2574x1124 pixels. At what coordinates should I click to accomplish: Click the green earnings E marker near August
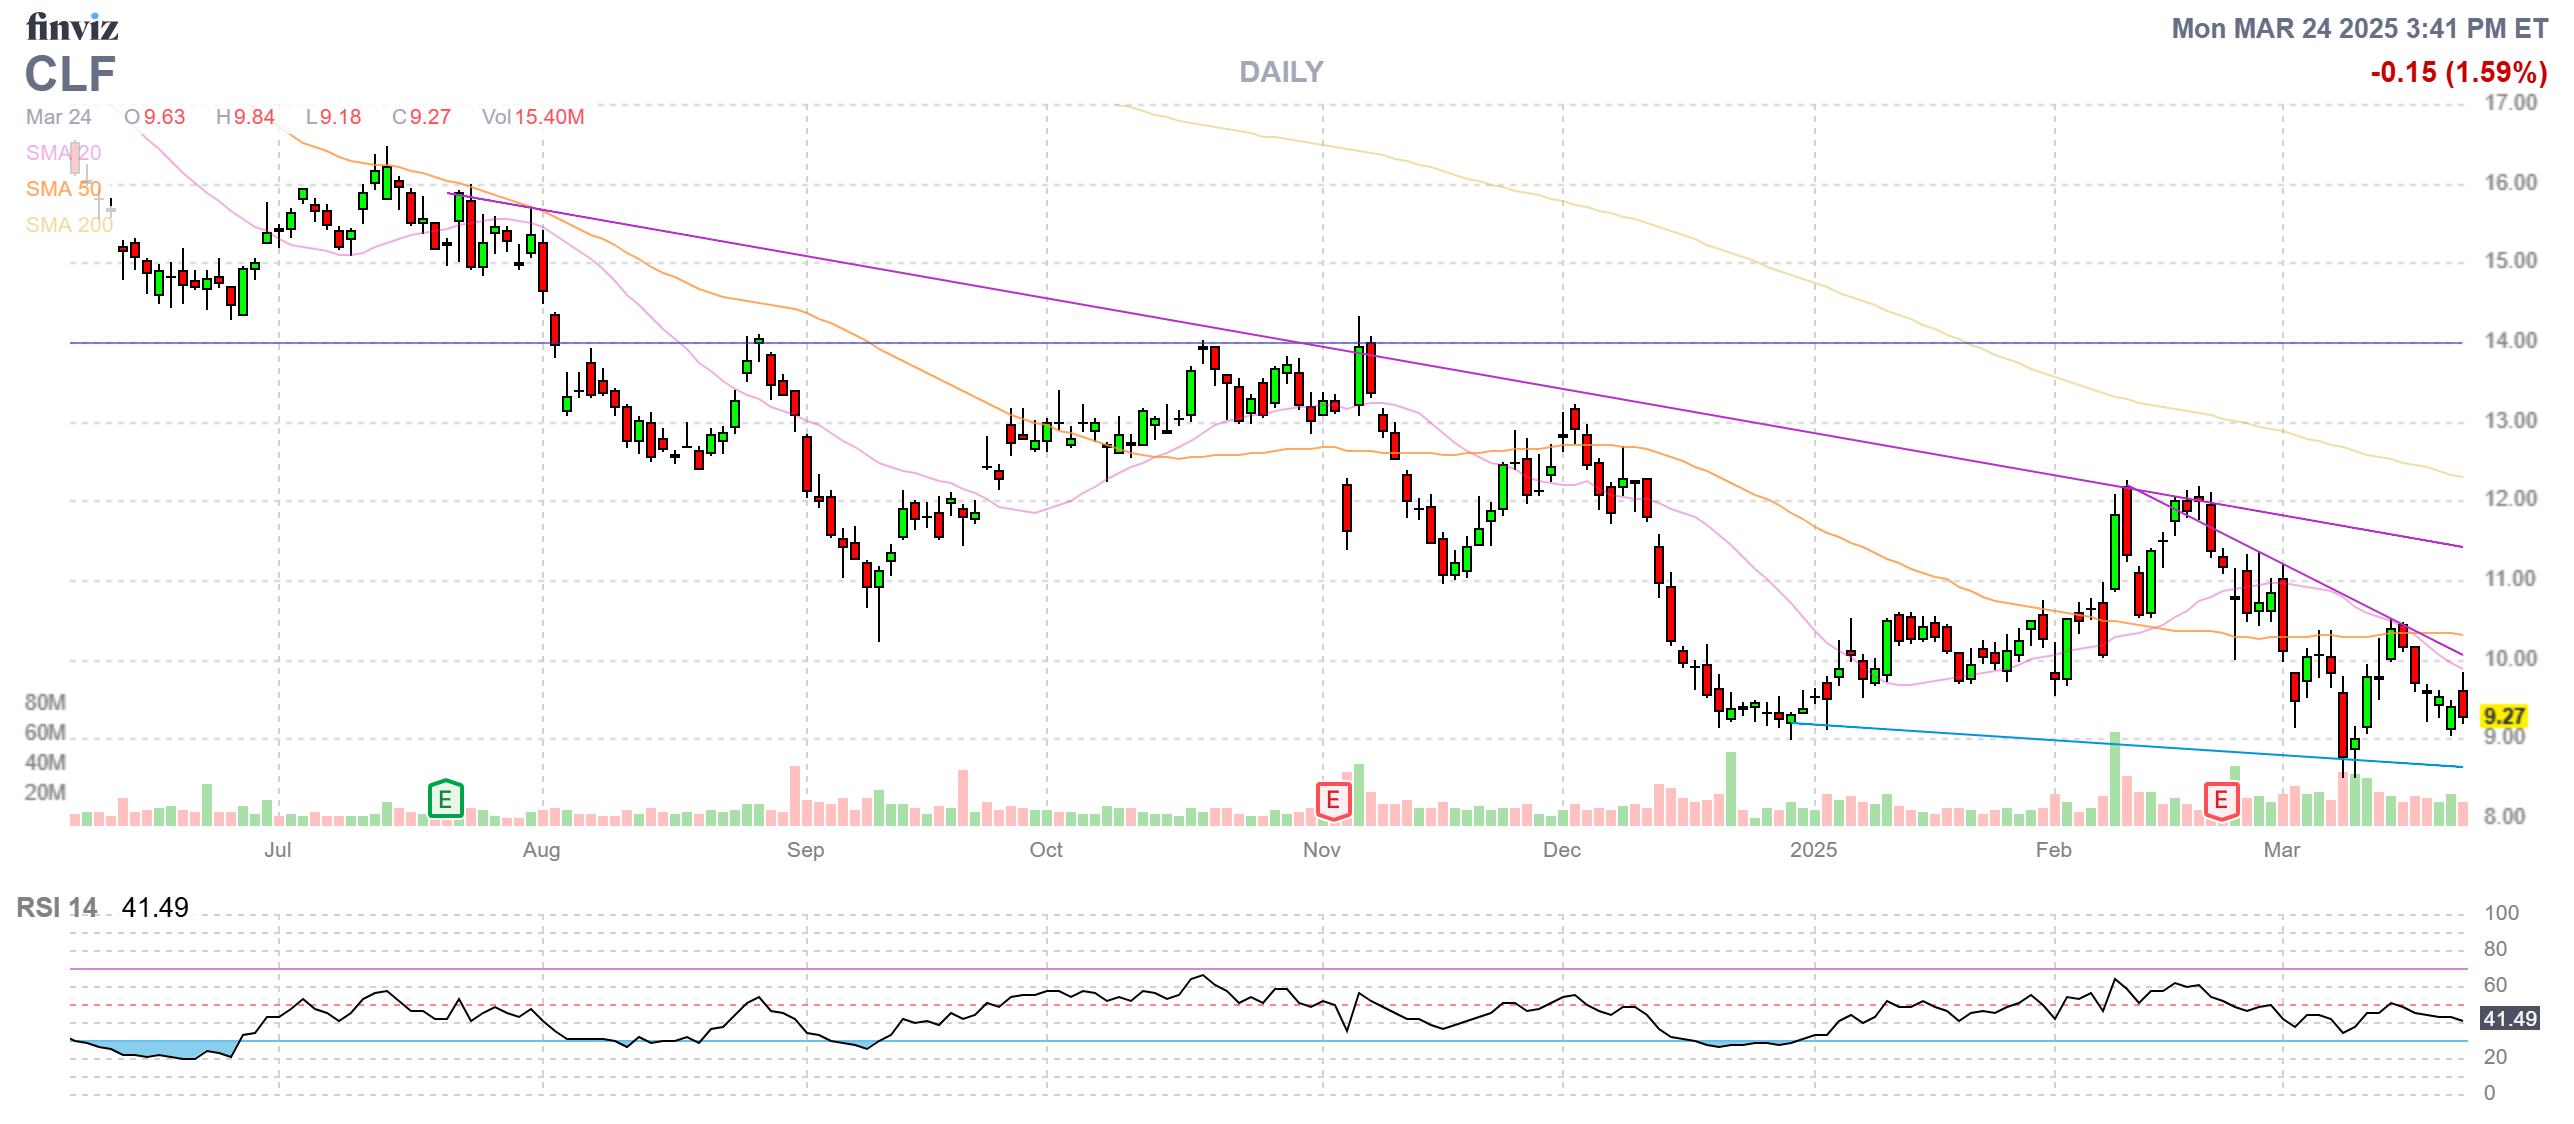click(x=445, y=799)
